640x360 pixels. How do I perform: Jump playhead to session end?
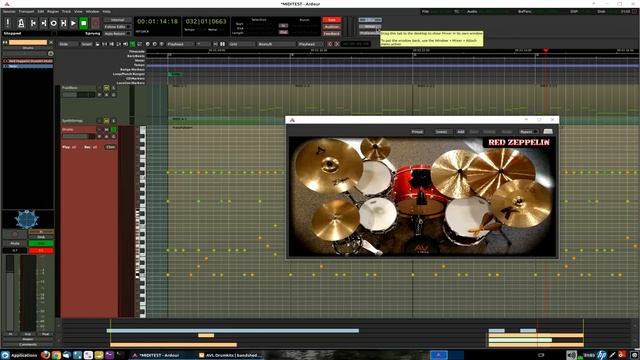point(43,23)
